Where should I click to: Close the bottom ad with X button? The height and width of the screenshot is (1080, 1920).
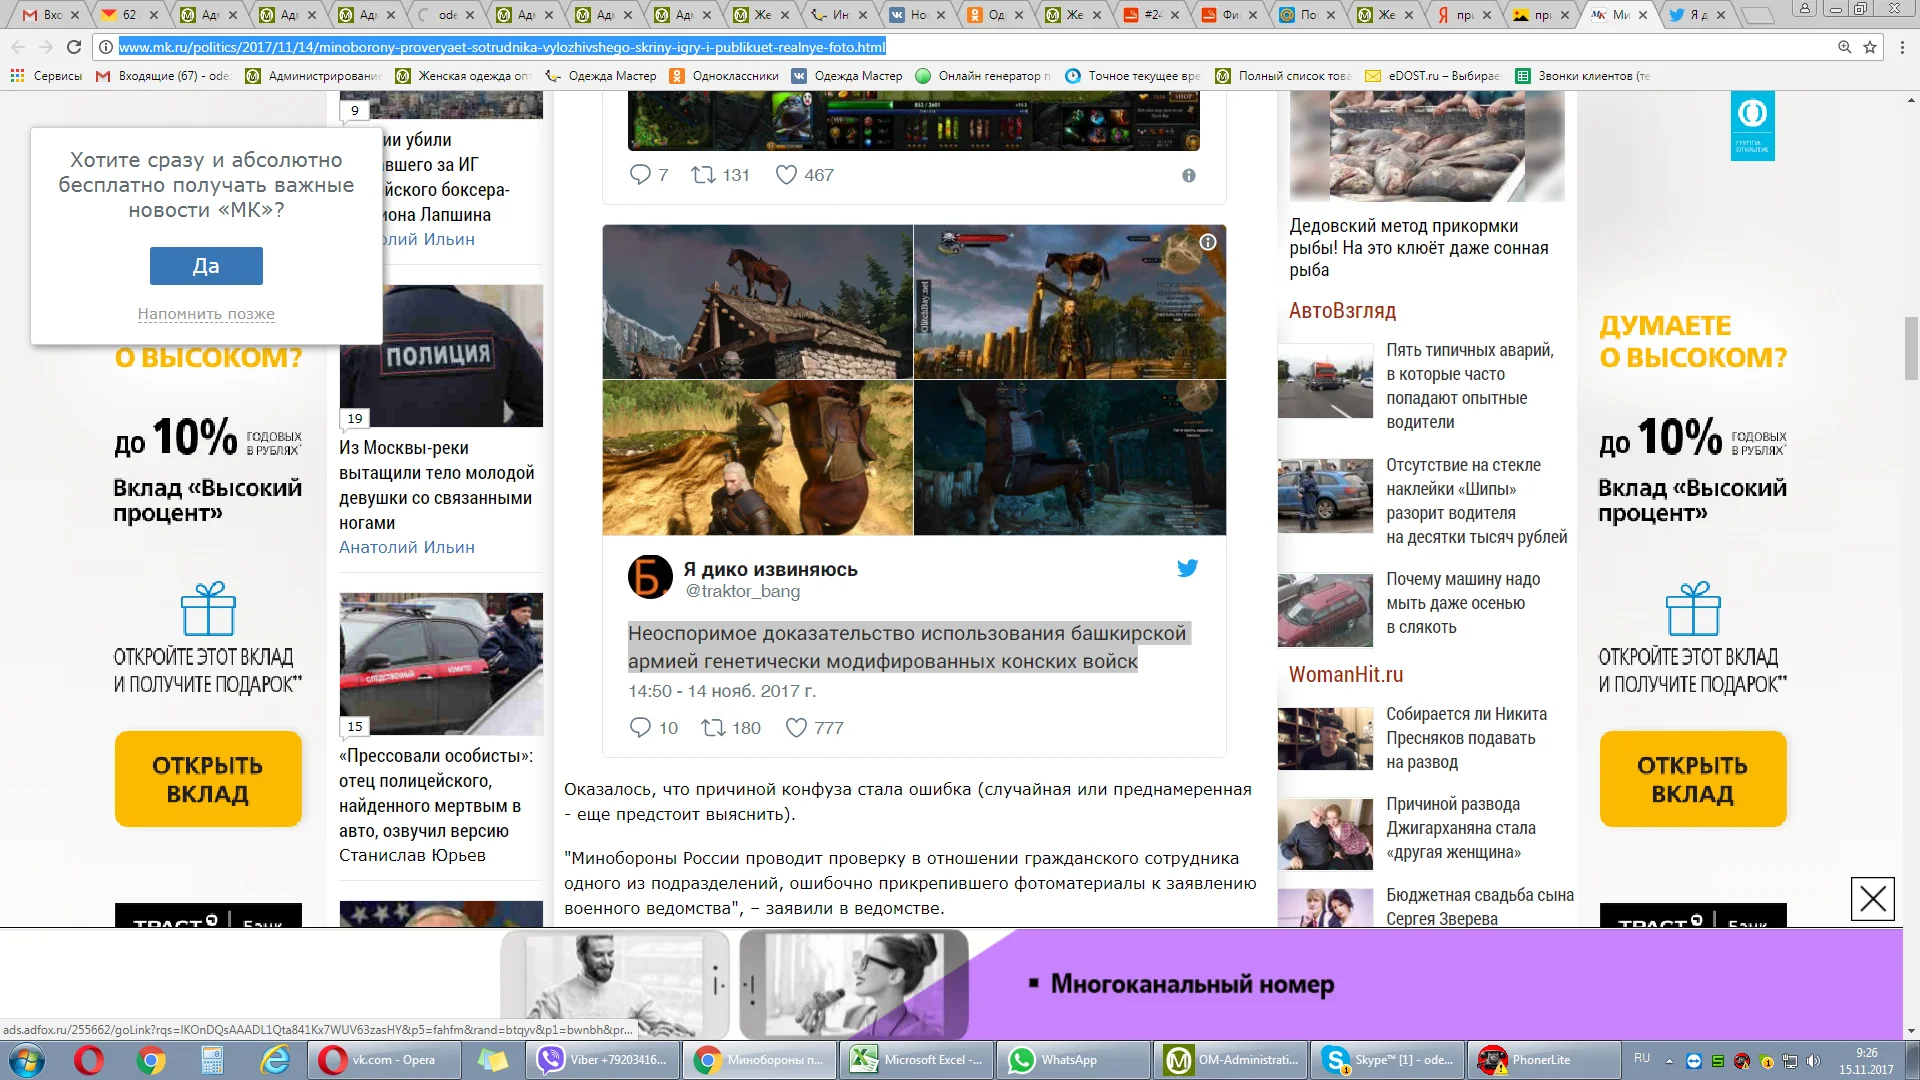pyautogui.click(x=1872, y=899)
